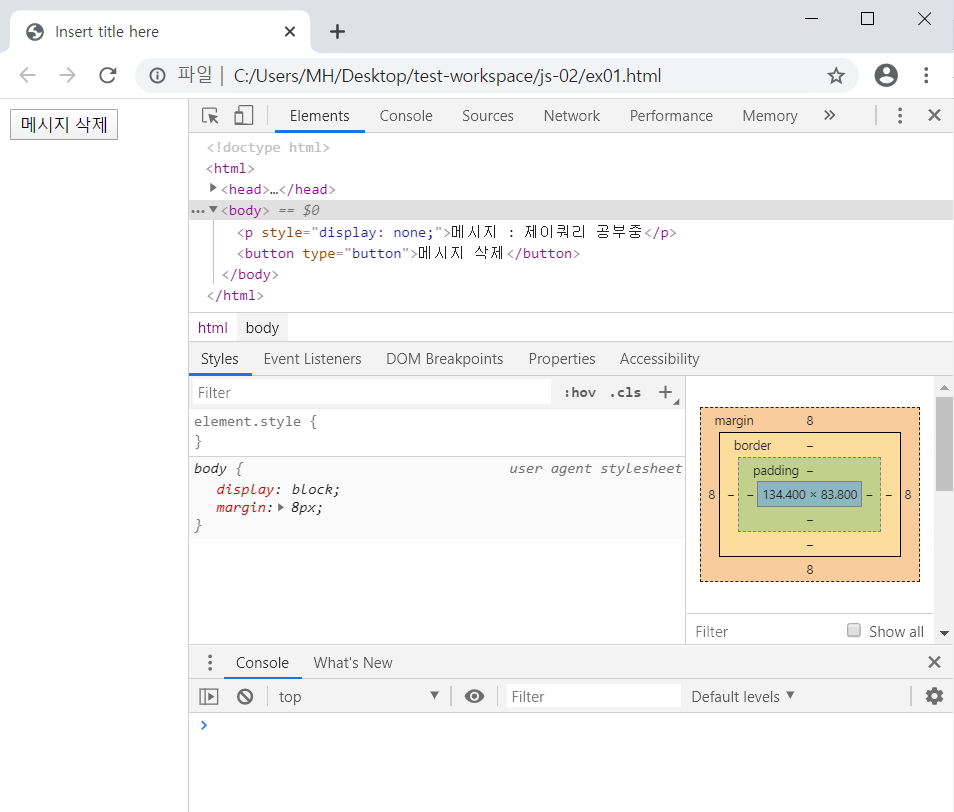Toggle .cls element classes panel
This screenshot has width=954, height=812.
pyautogui.click(x=625, y=392)
